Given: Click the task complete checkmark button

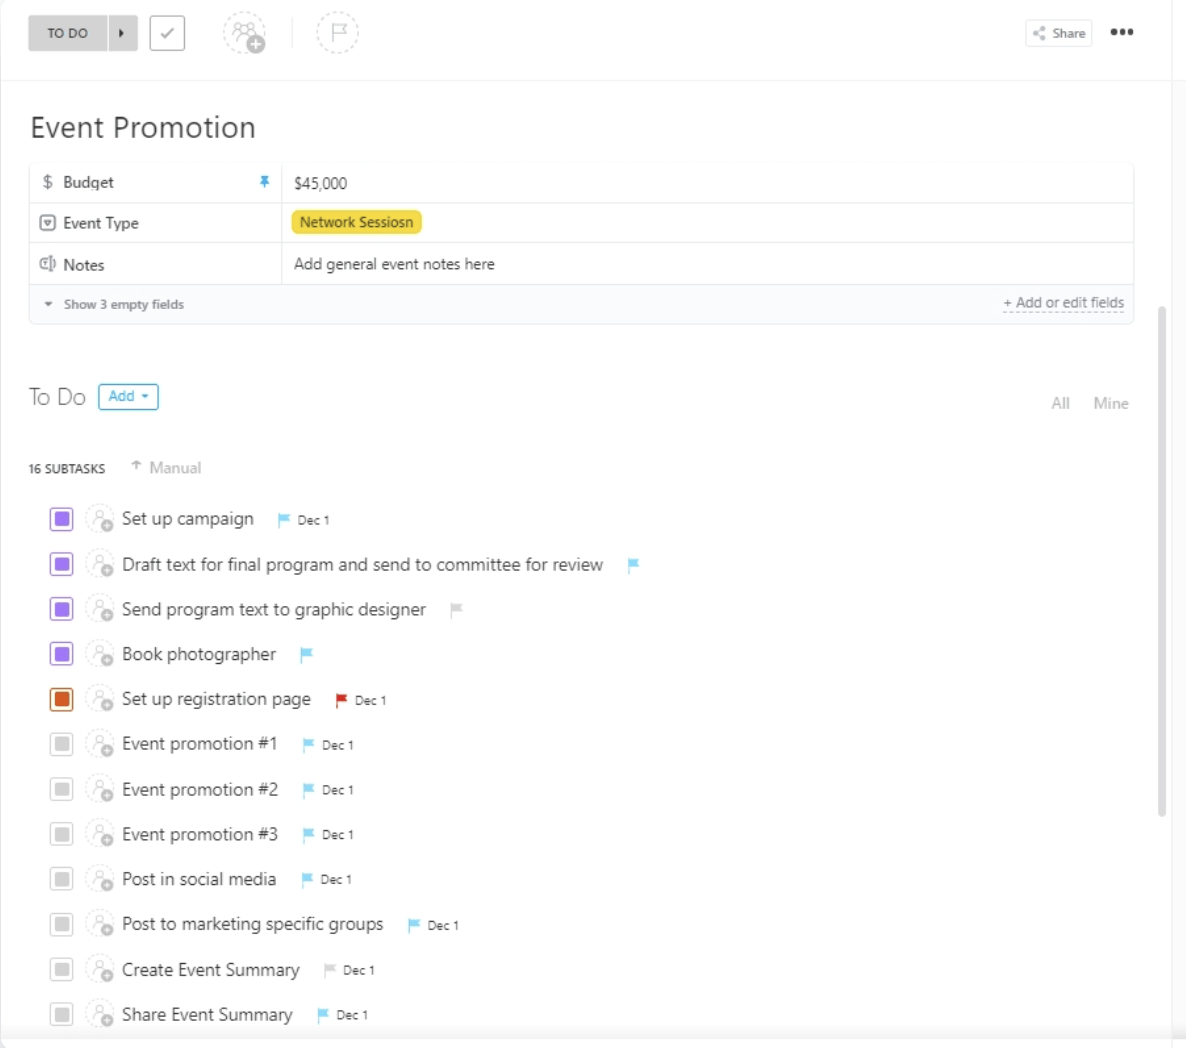Looking at the screenshot, I should (167, 33).
